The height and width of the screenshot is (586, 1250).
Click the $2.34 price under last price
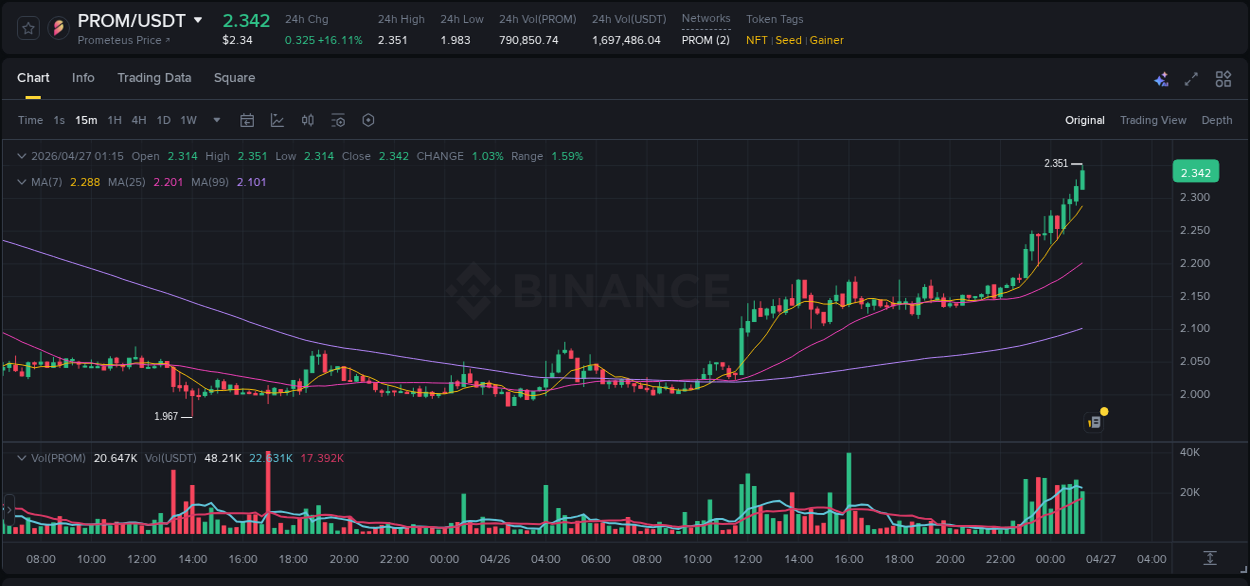237,40
